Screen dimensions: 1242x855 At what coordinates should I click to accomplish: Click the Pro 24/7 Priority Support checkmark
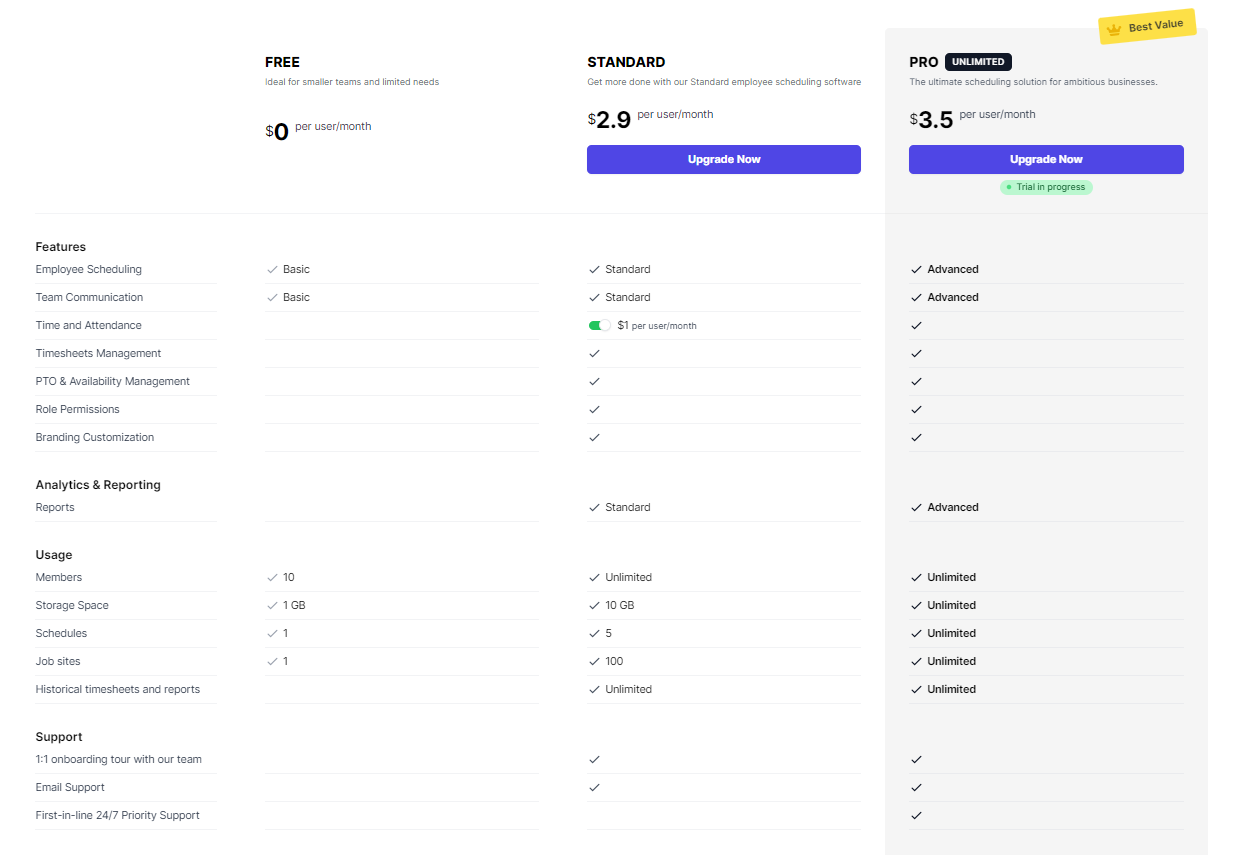click(x=916, y=815)
